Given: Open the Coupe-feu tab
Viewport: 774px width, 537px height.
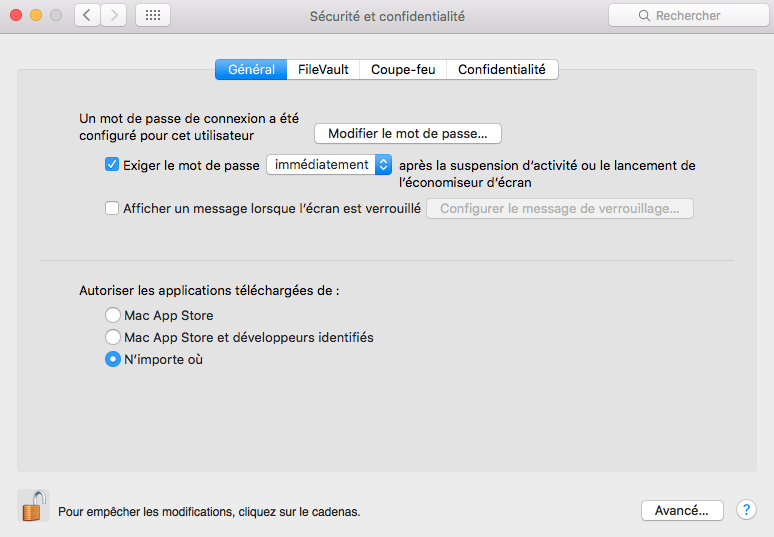Looking at the screenshot, I should [402, 70].
